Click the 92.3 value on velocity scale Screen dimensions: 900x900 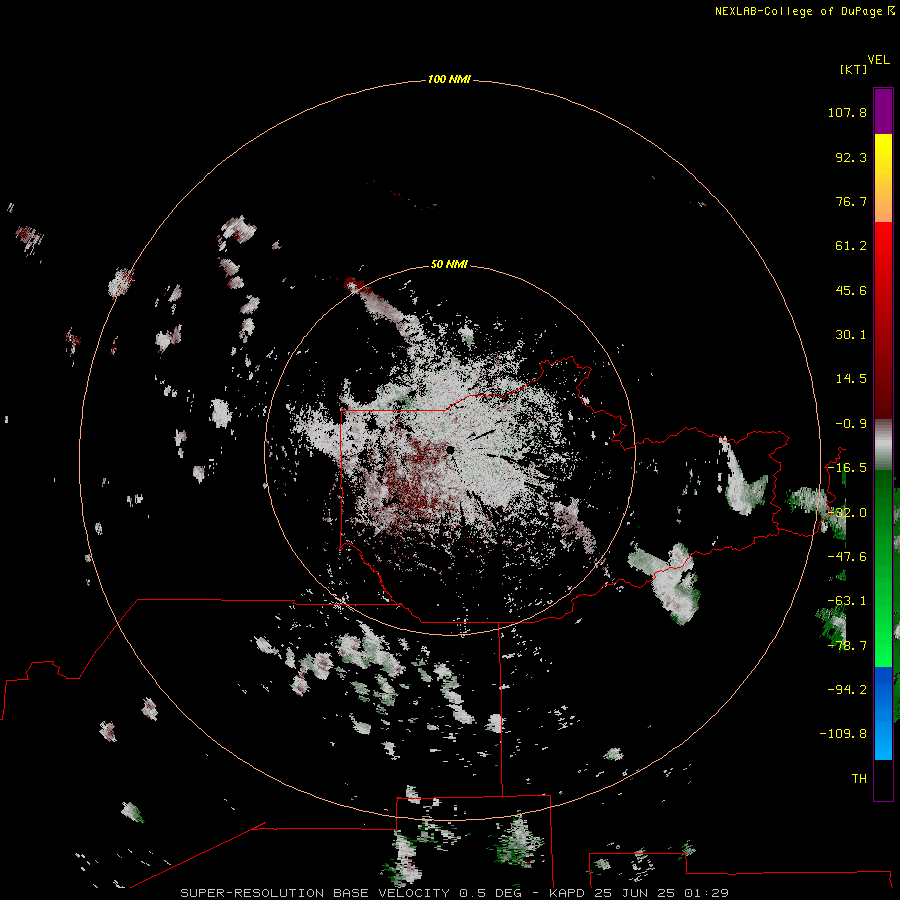851,157
